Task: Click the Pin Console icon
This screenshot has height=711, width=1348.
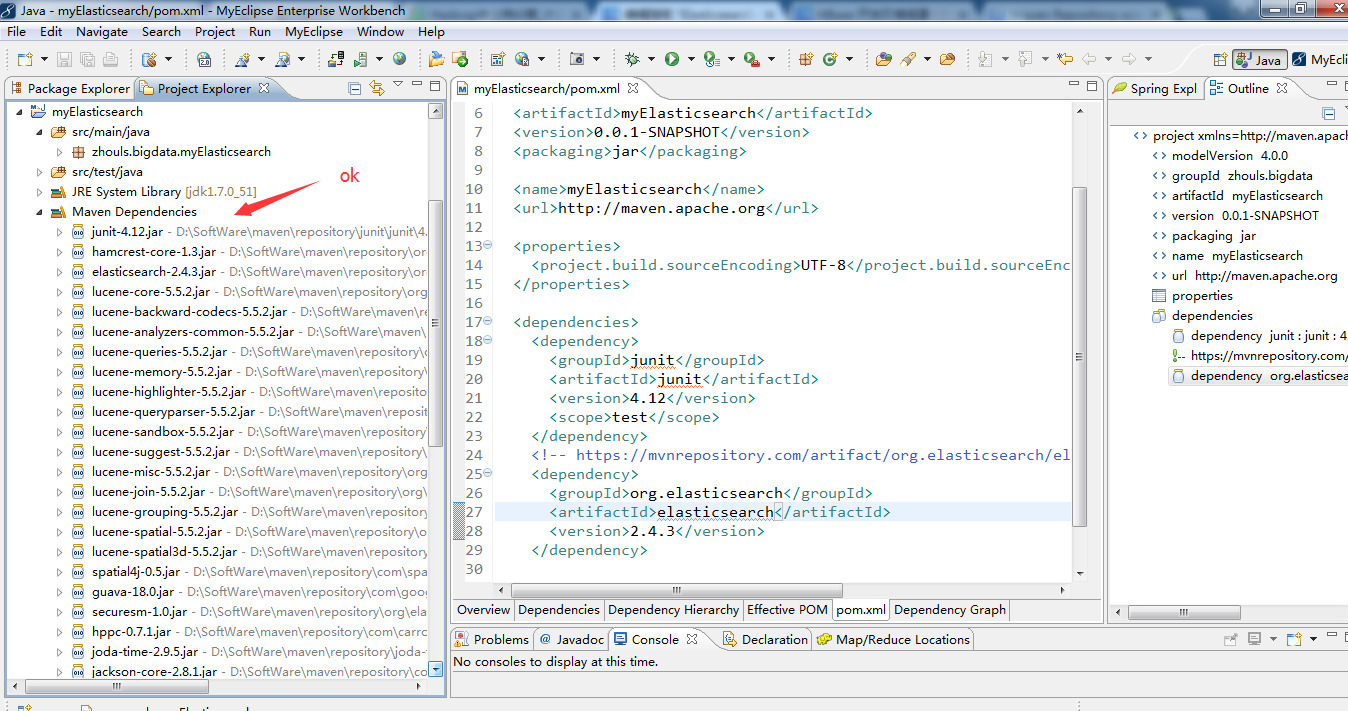Action: pos(1231,639)
